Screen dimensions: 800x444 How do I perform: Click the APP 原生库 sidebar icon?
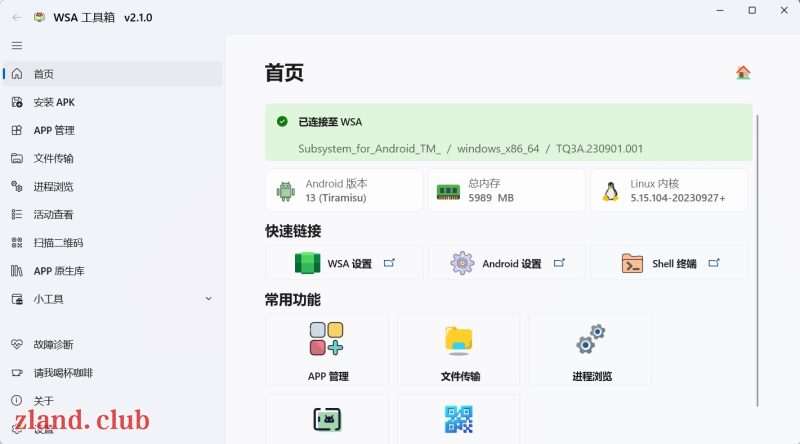pos(17,270)
